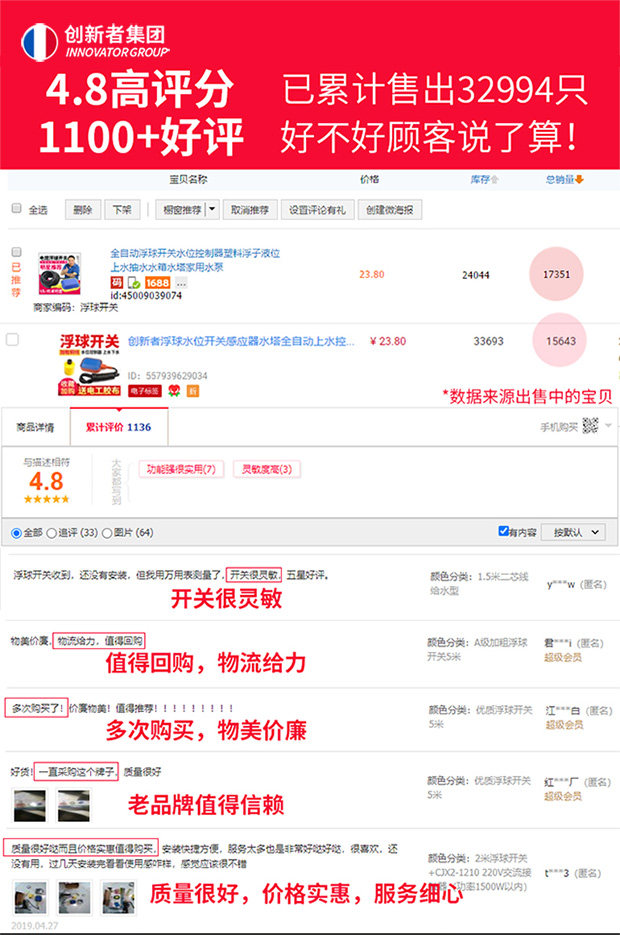Select the 全部 radio button
Image resolution: width=620 pixels, height=935 pixels.
point(16,533)
